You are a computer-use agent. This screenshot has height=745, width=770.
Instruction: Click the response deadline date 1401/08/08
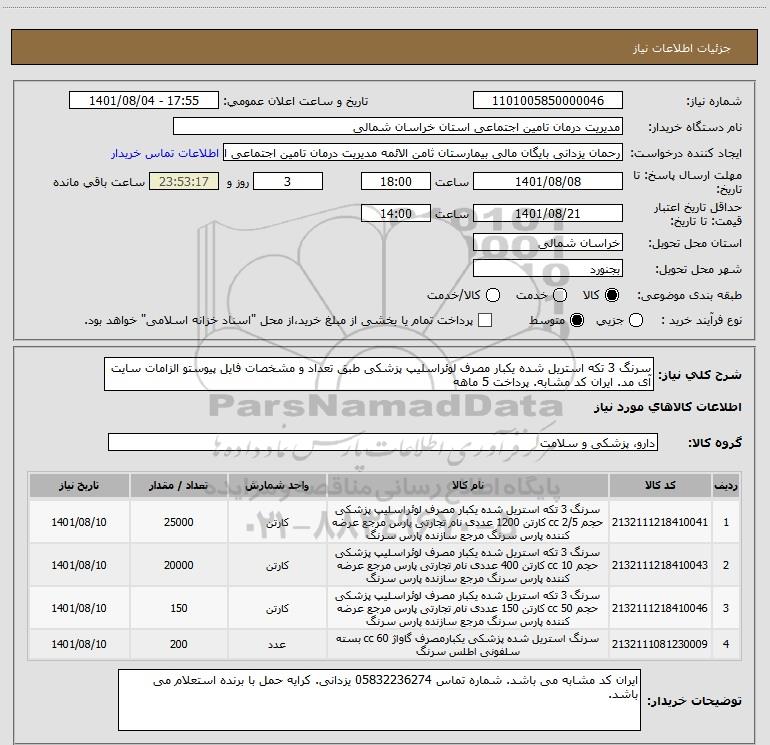tap(548, 181)
